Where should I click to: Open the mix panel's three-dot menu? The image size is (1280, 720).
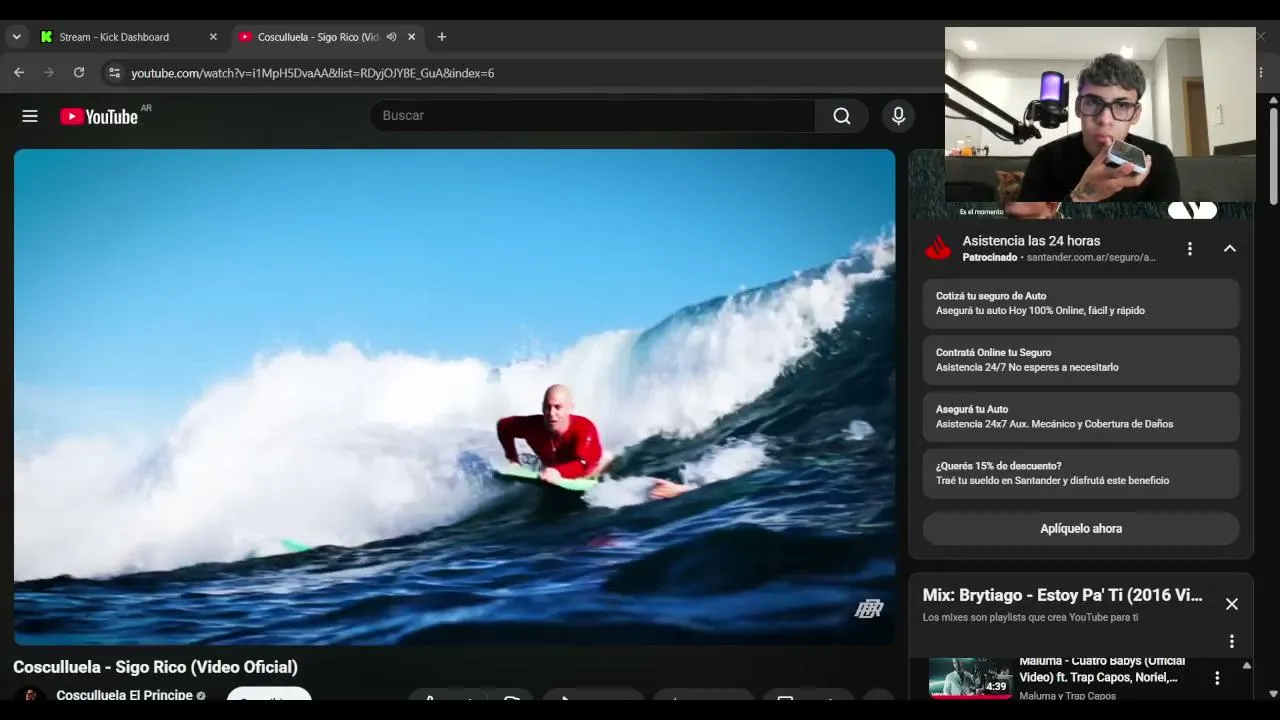(1232, 641)
